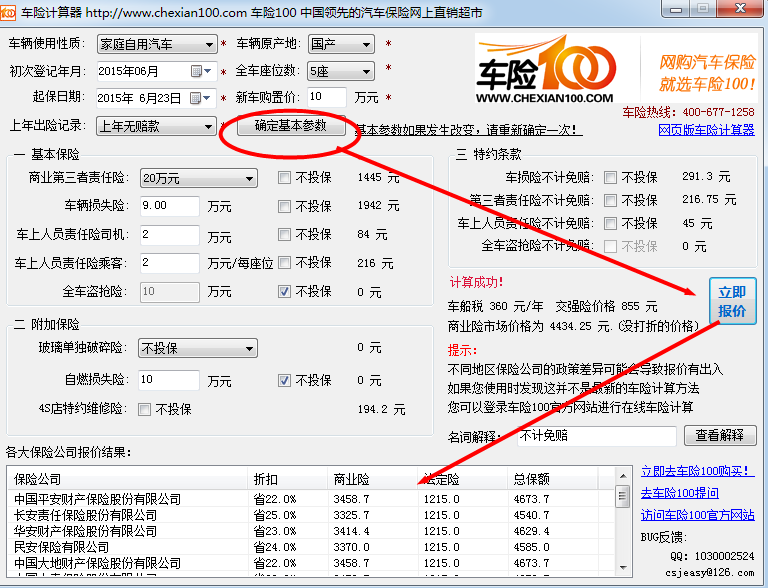The image size is (768, 588).
Task: Click hotline text 400-677-1258
Action: (719, 112)
